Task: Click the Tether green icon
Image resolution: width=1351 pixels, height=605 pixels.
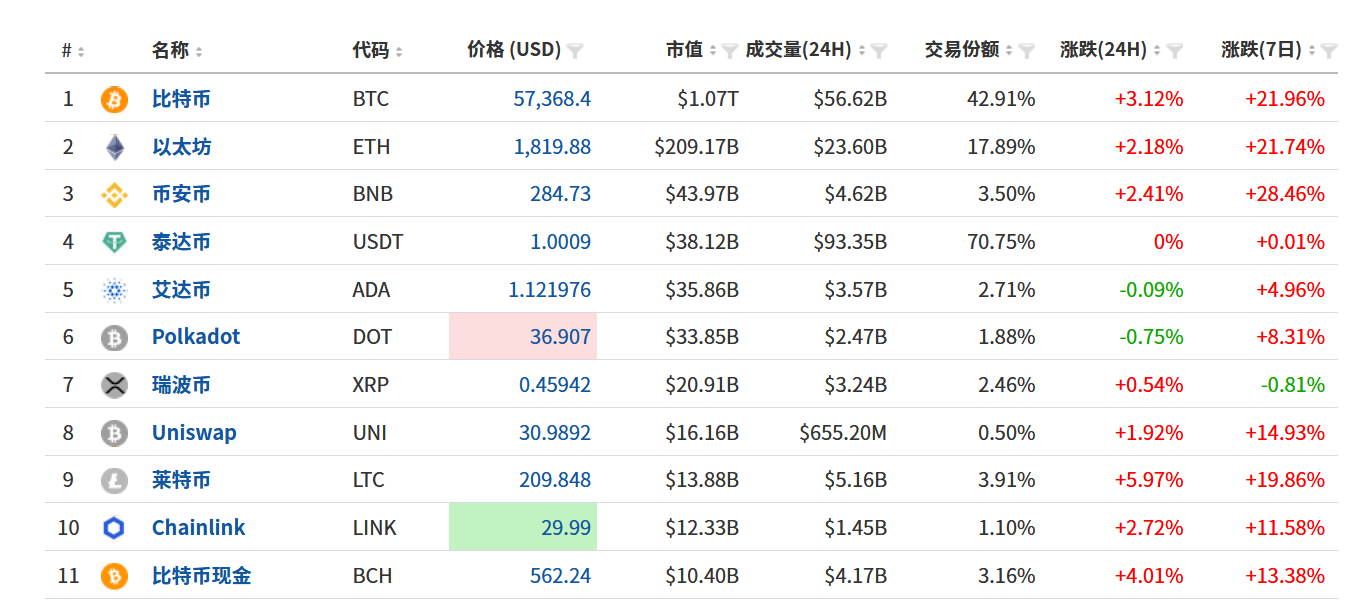Action: pyautogui.click(x=114, y=242)
